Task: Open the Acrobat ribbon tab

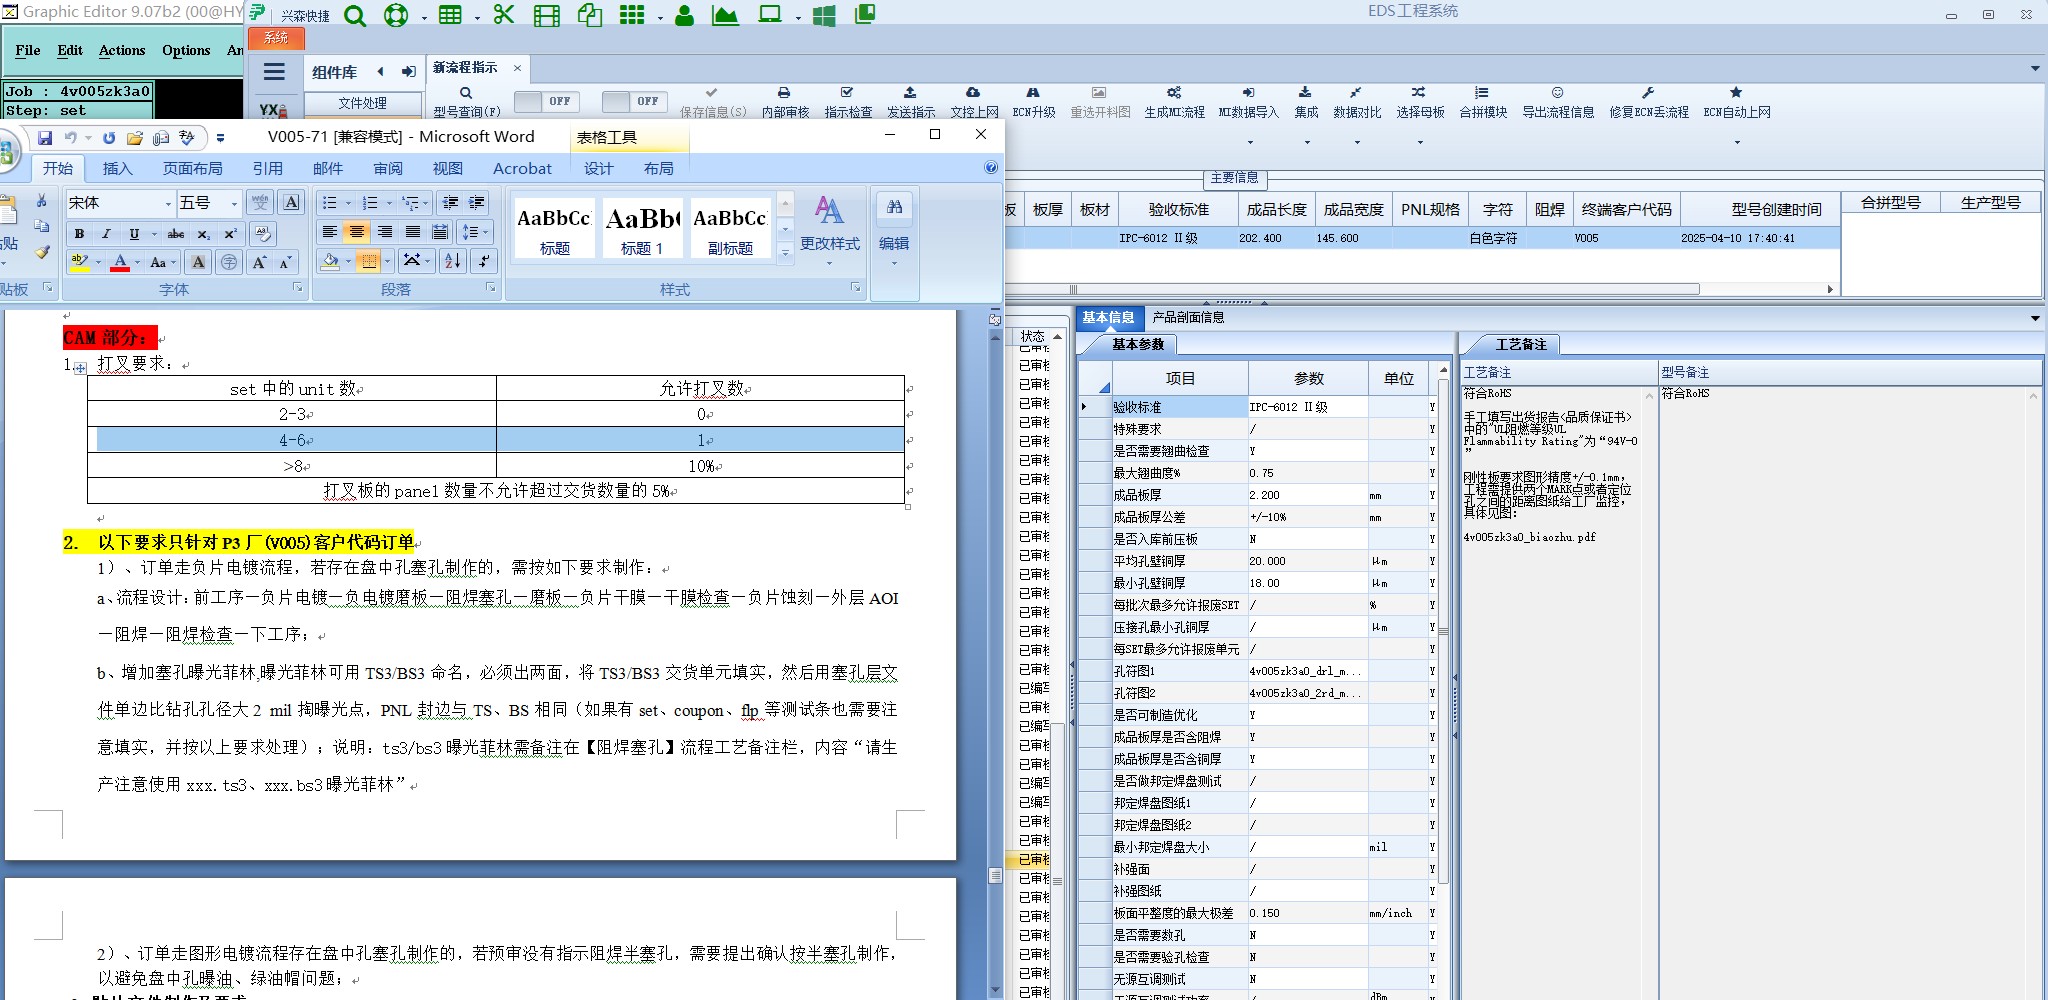Action: [x=522, y=168]
